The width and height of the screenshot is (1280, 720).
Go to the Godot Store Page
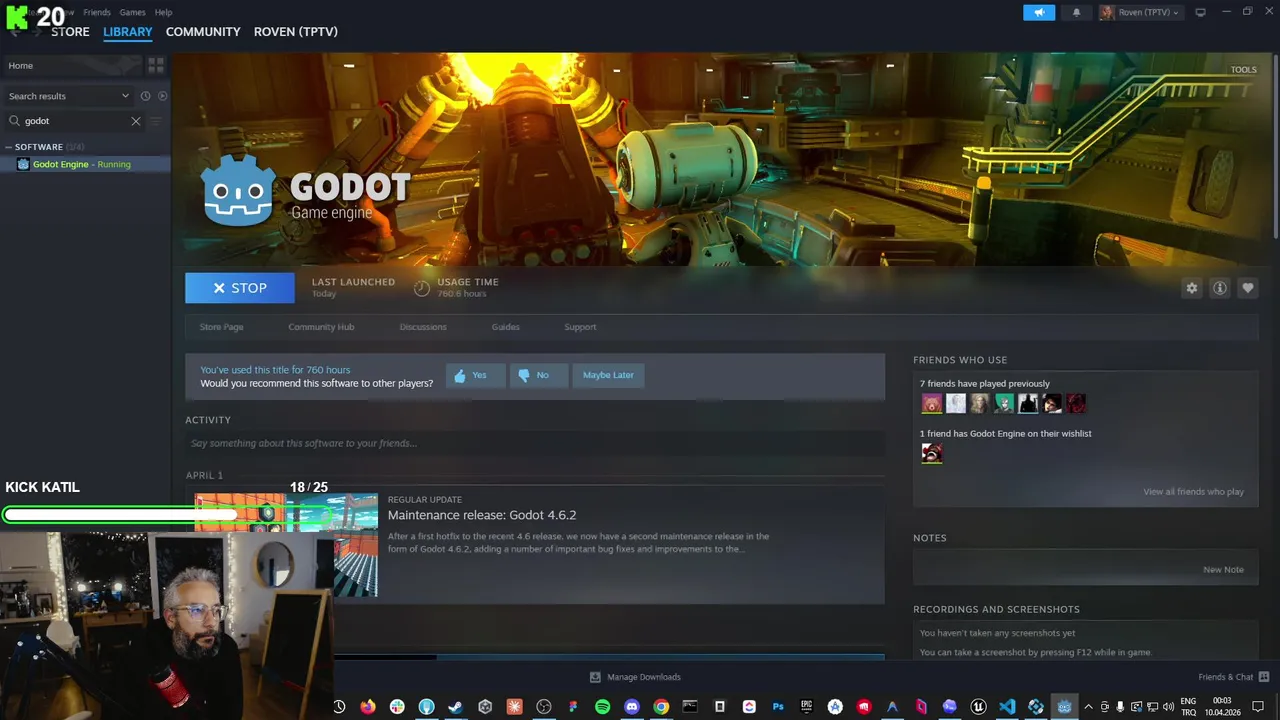pos(221,327)
